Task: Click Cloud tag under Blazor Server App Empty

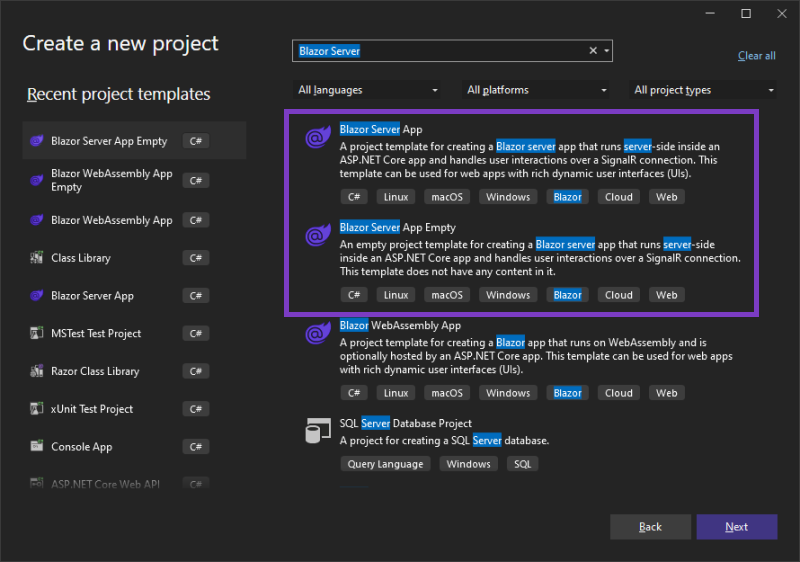Action: 618,295
